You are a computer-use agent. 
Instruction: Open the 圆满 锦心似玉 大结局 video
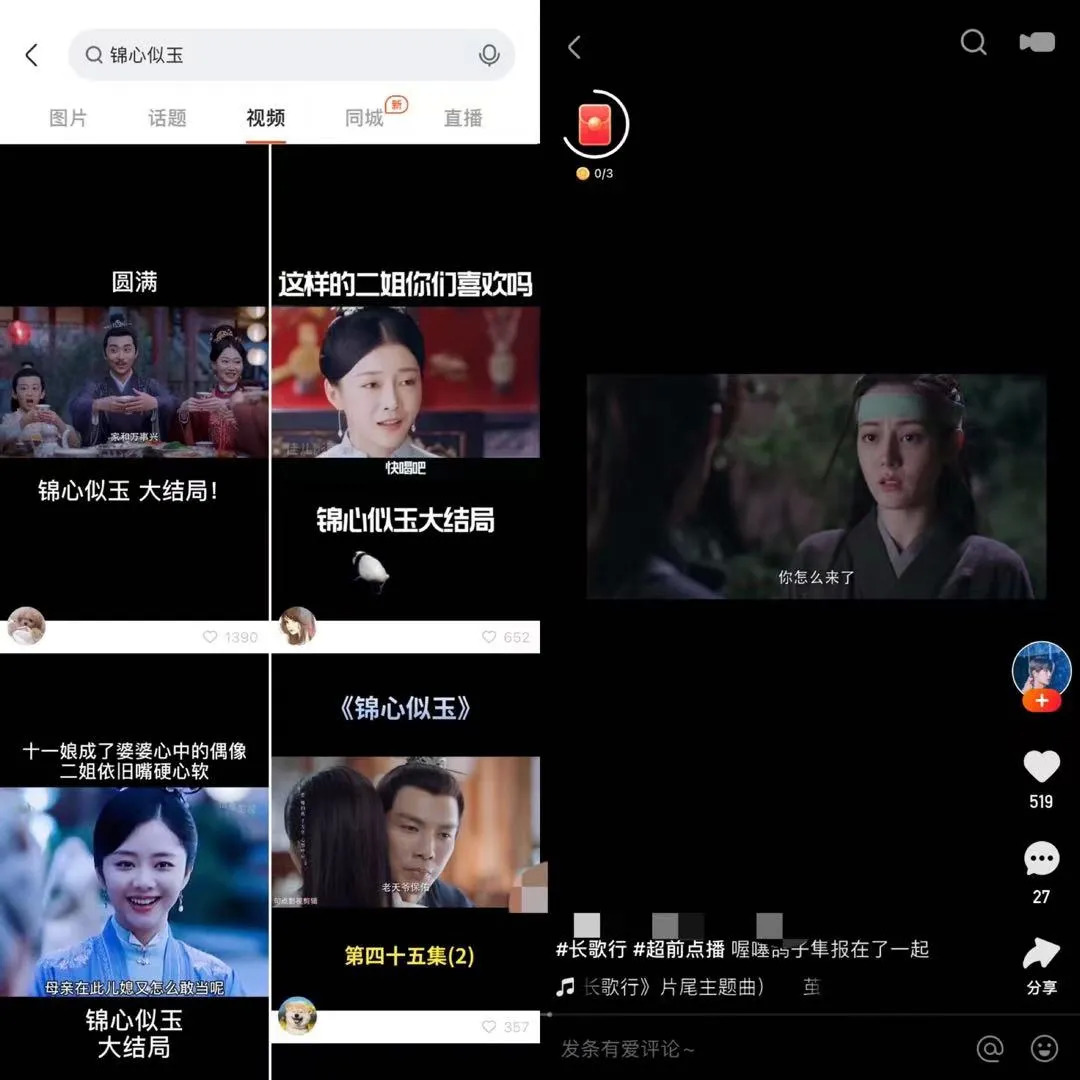tap(134, 382)
